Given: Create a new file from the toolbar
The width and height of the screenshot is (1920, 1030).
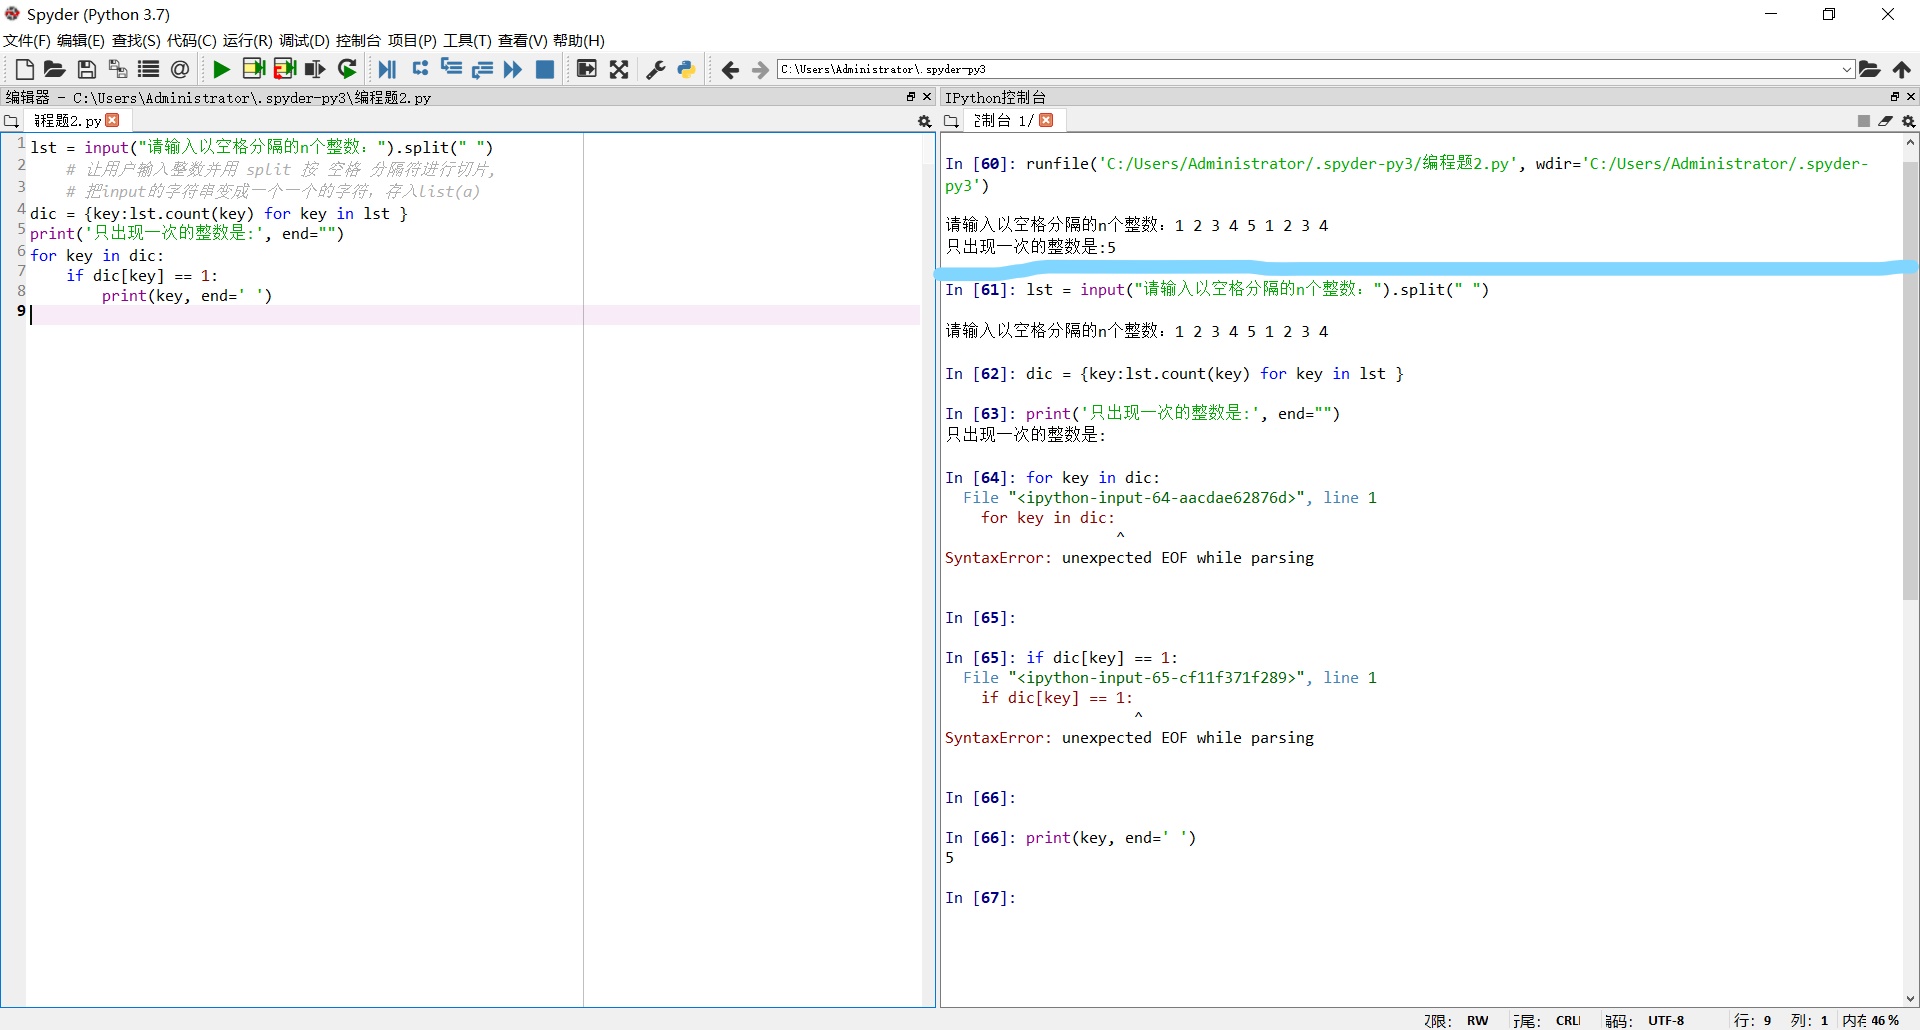Looking at the screenshot, I should point(25,69).
